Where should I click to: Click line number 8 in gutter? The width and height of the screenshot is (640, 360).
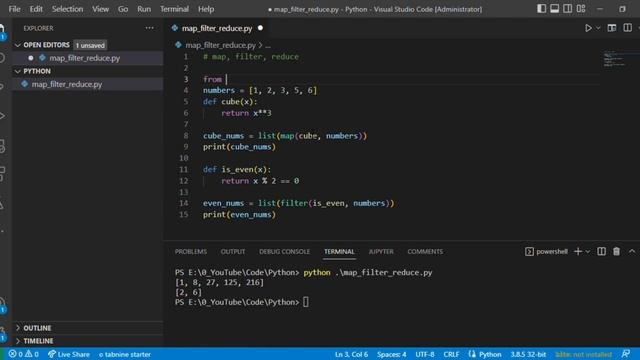pos(186,136)
